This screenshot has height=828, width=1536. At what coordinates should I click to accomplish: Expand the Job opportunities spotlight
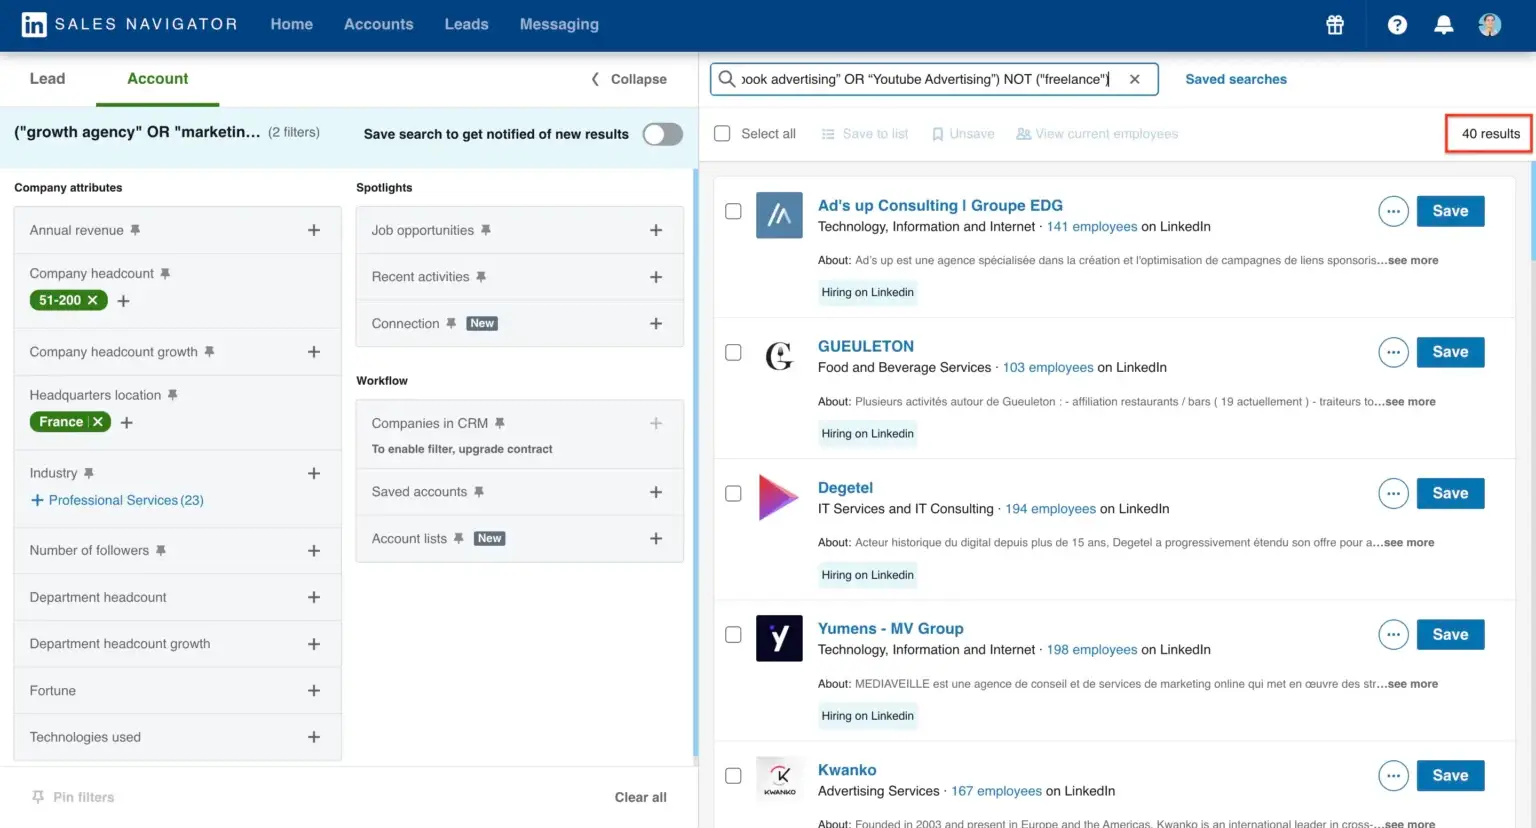(x=656, y=229)
